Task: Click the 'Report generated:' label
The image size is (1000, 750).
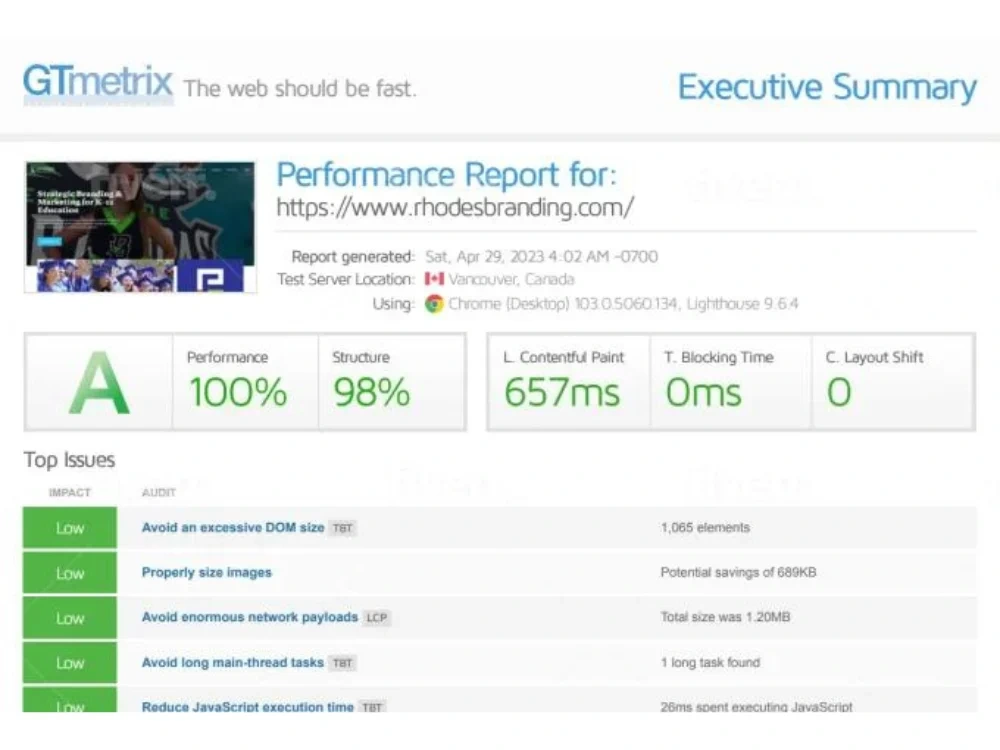Action: tap(353, 256)
